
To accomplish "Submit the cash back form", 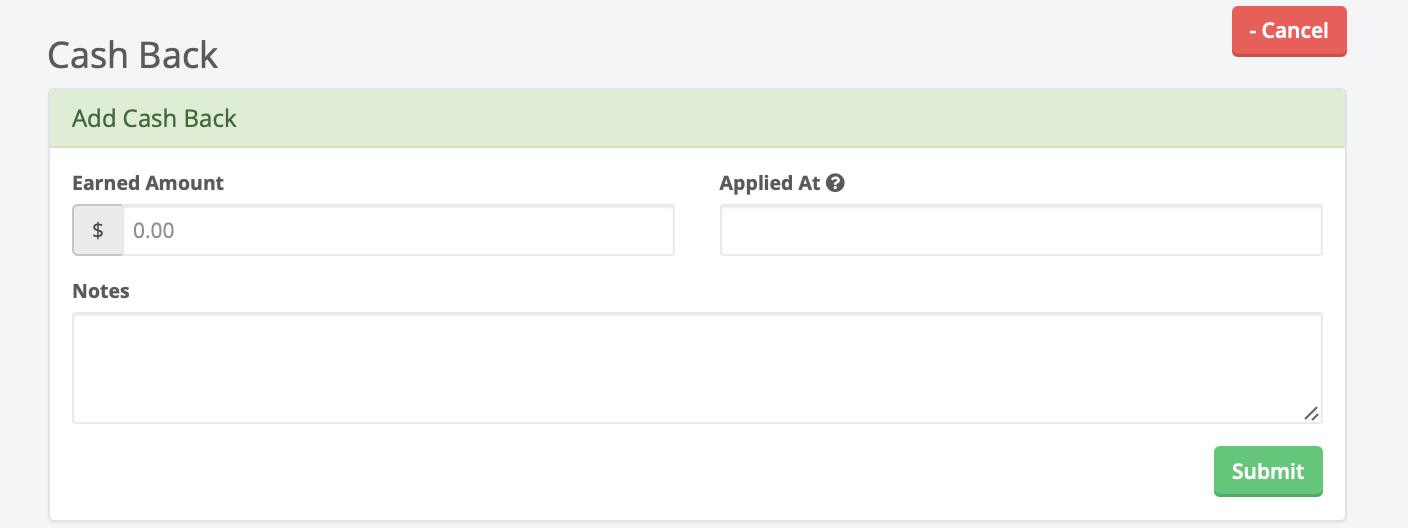I will click(1267, 471).
